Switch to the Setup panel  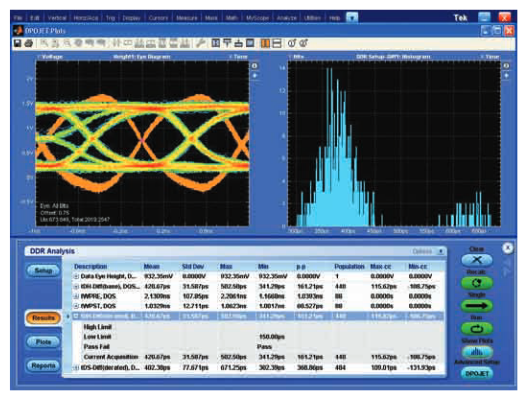pyautogui.click(x=43, y=270)
